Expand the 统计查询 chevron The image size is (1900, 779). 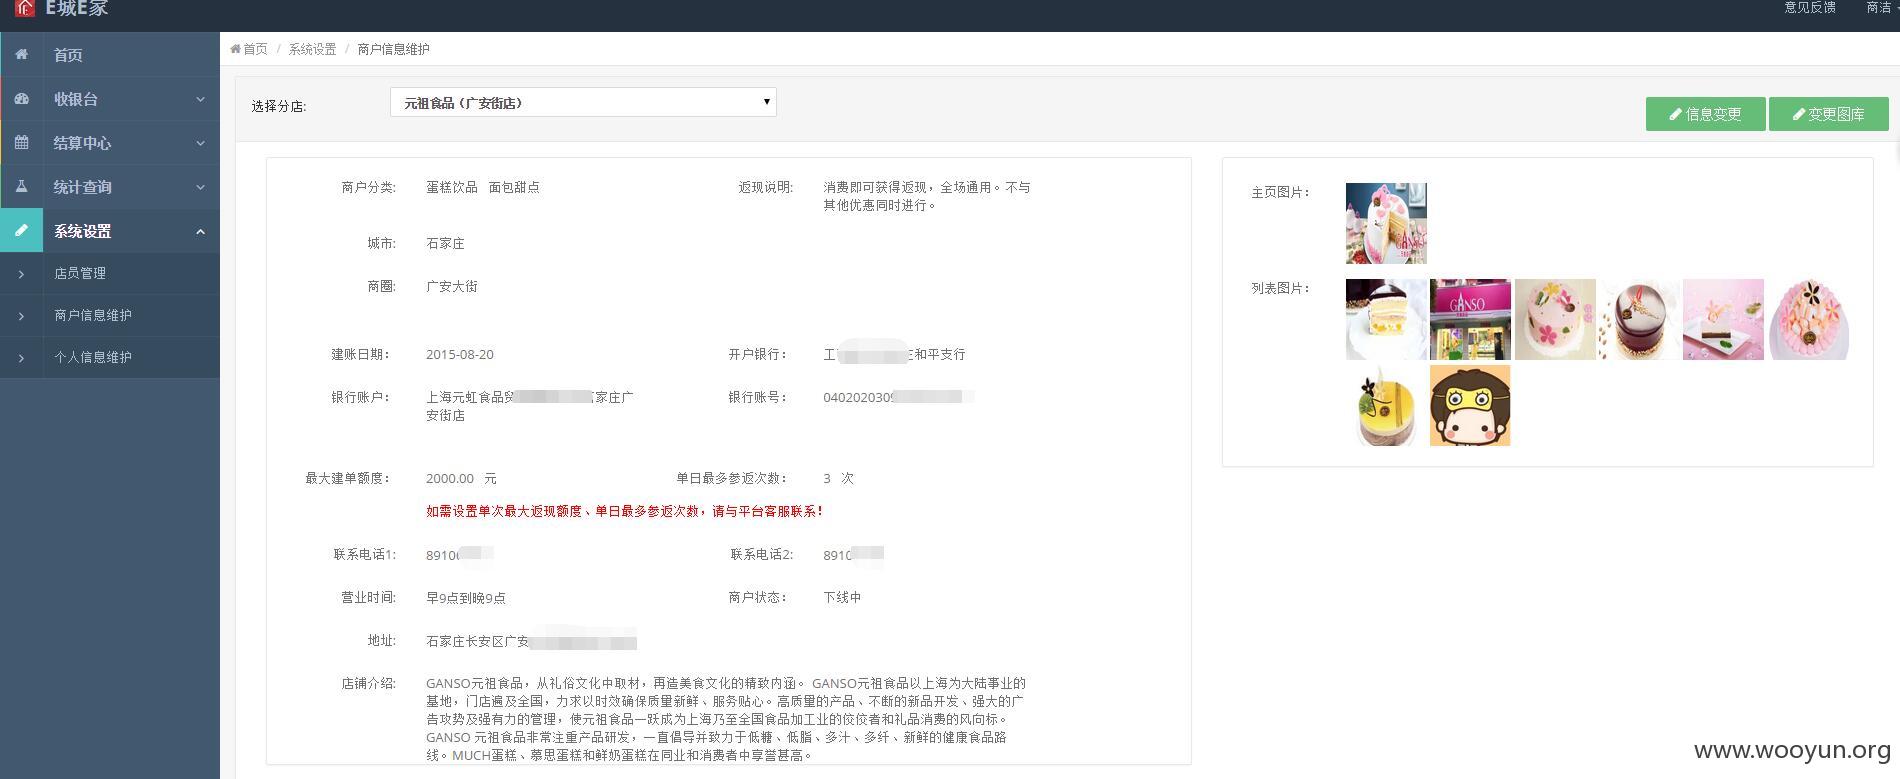point(200,187)
